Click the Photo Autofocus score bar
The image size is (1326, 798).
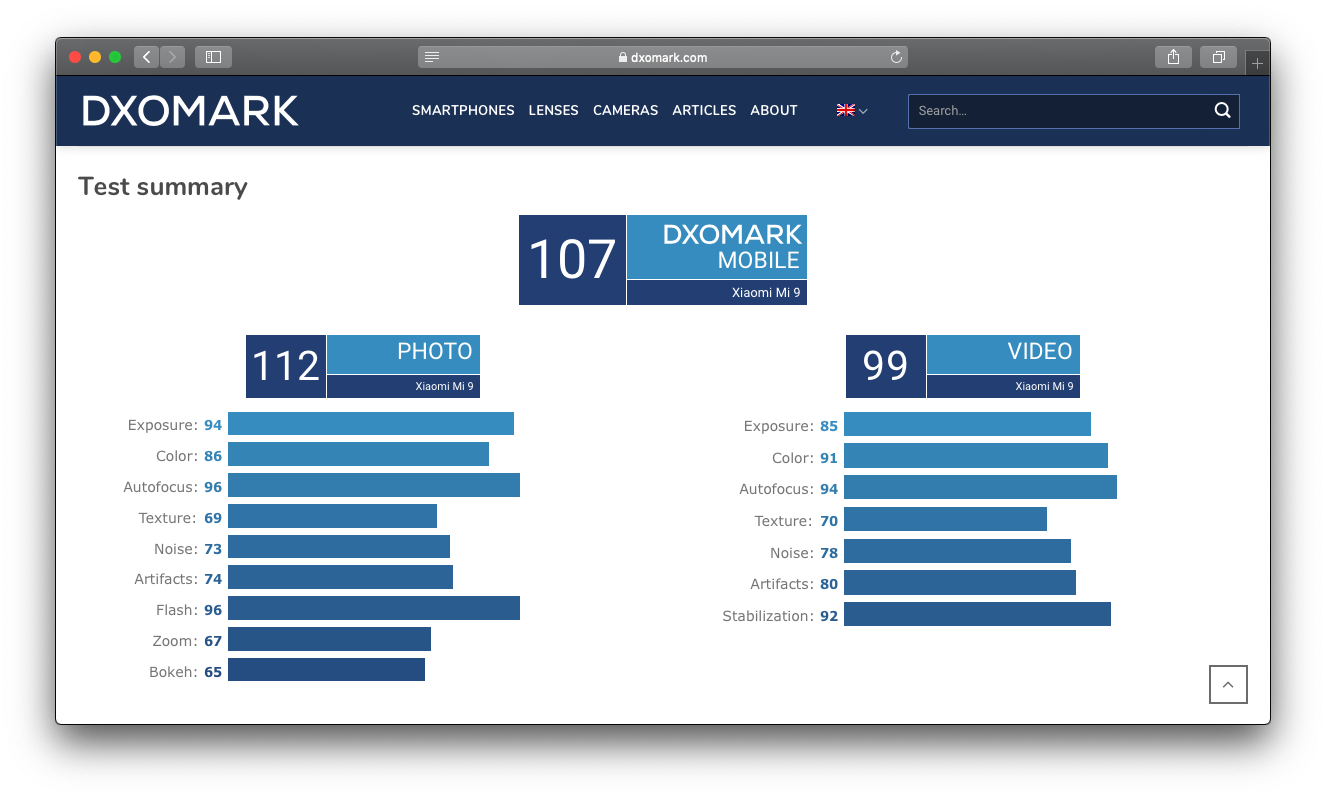pos(373,486)
